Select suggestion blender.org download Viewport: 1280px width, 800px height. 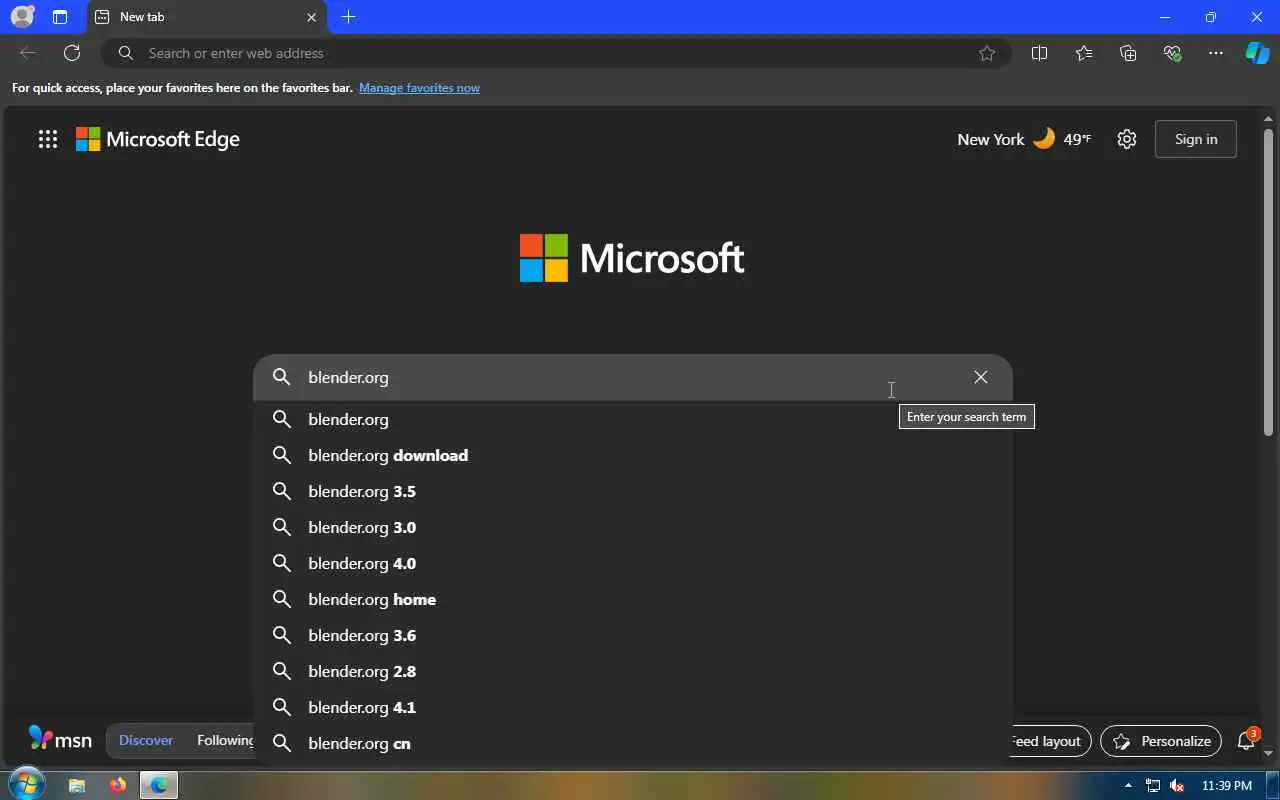point(633,455)
